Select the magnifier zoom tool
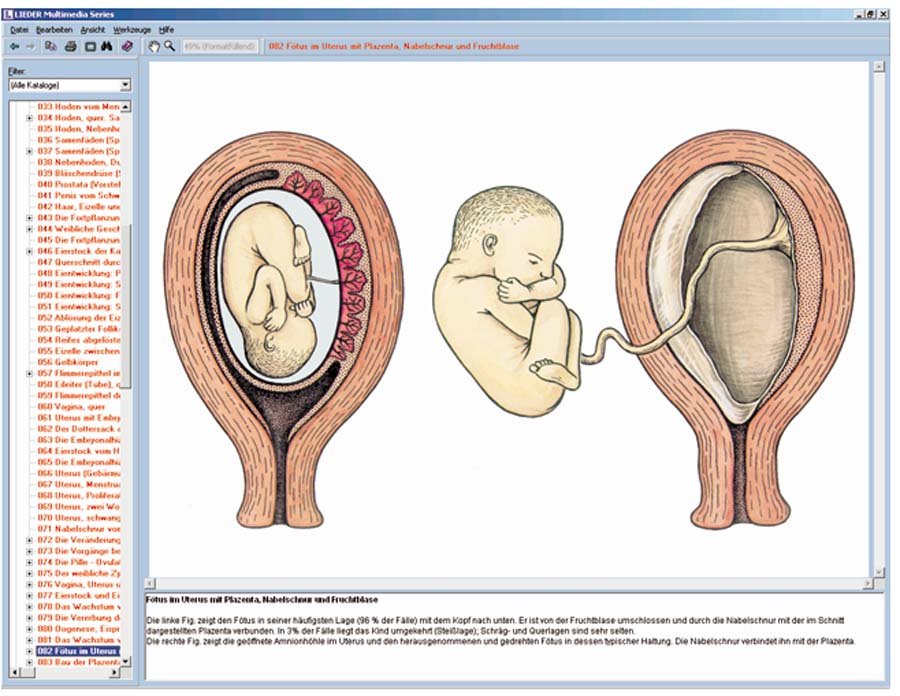900x696 pixels. click(170, 47)
